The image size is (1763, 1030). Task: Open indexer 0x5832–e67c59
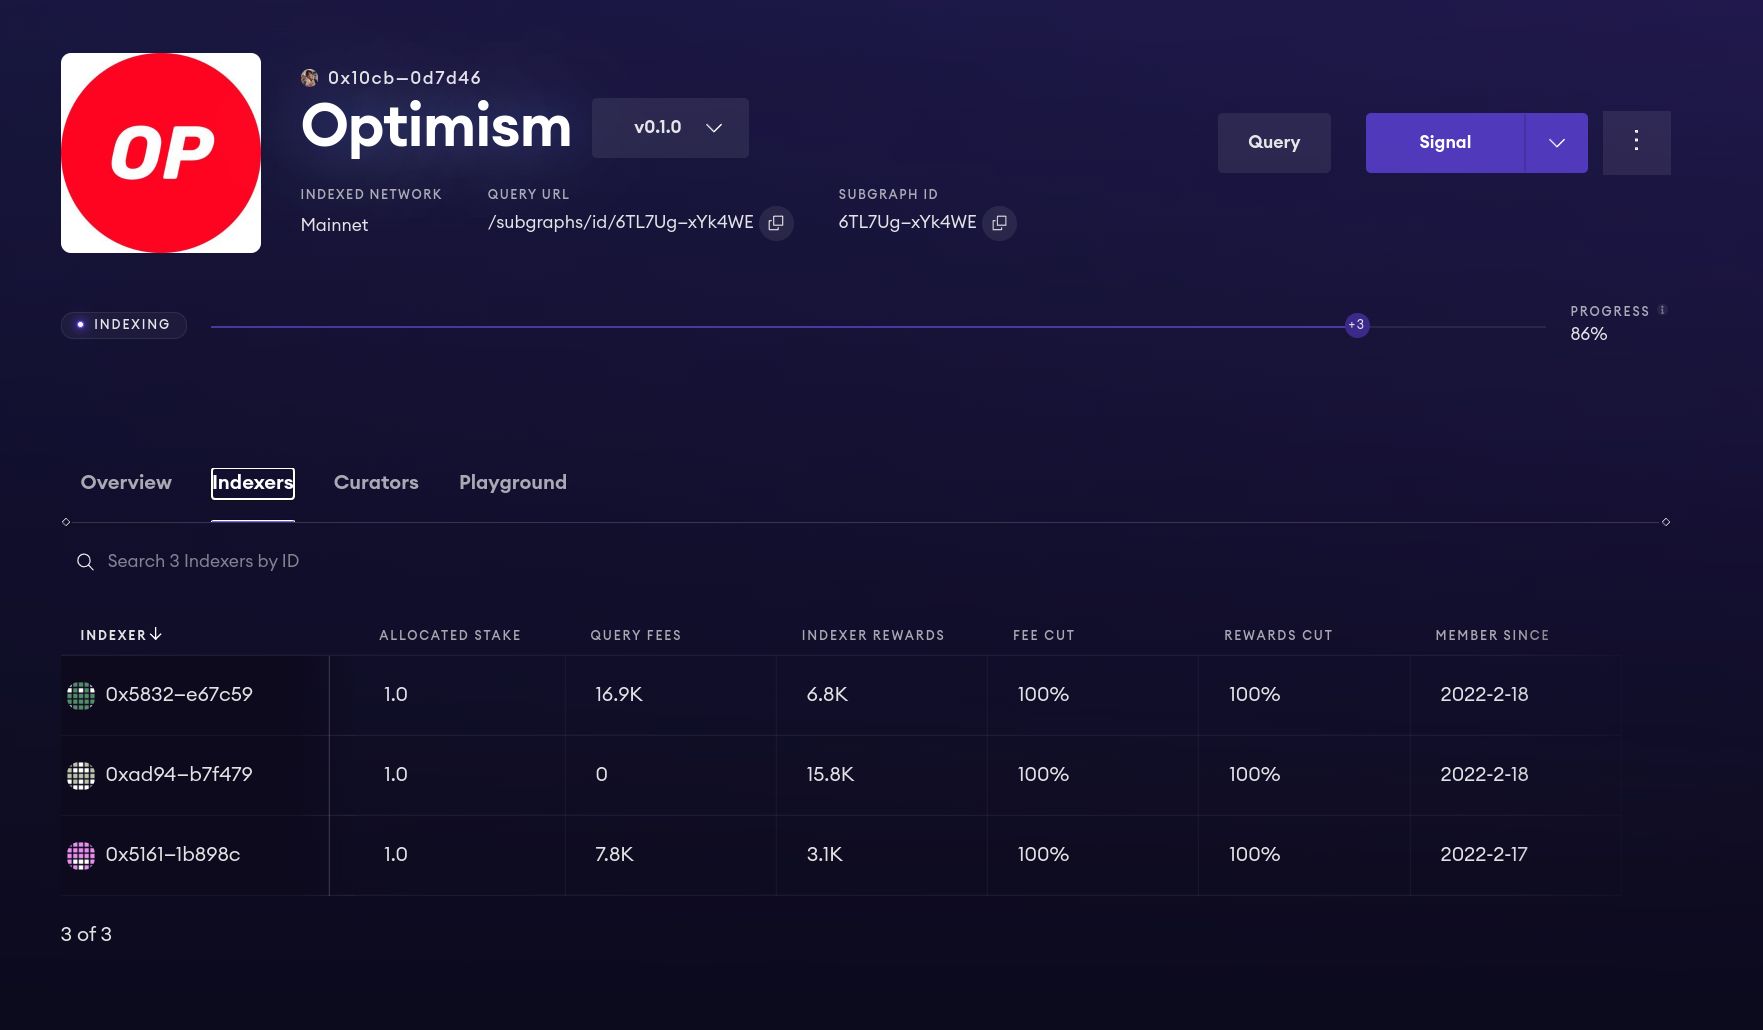(179, 695)
